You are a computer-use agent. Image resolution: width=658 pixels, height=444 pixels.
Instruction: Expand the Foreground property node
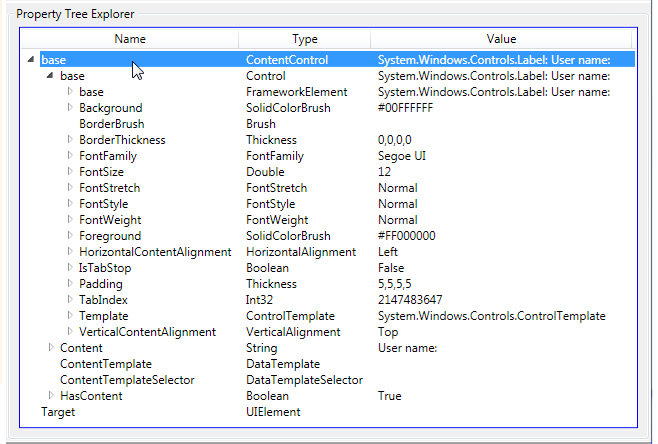coord(70,235)
